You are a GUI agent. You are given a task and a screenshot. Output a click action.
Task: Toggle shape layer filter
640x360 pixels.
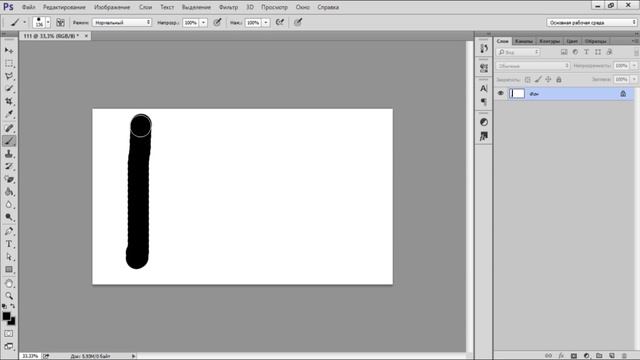pyautogui.click(x=598, y=52)
